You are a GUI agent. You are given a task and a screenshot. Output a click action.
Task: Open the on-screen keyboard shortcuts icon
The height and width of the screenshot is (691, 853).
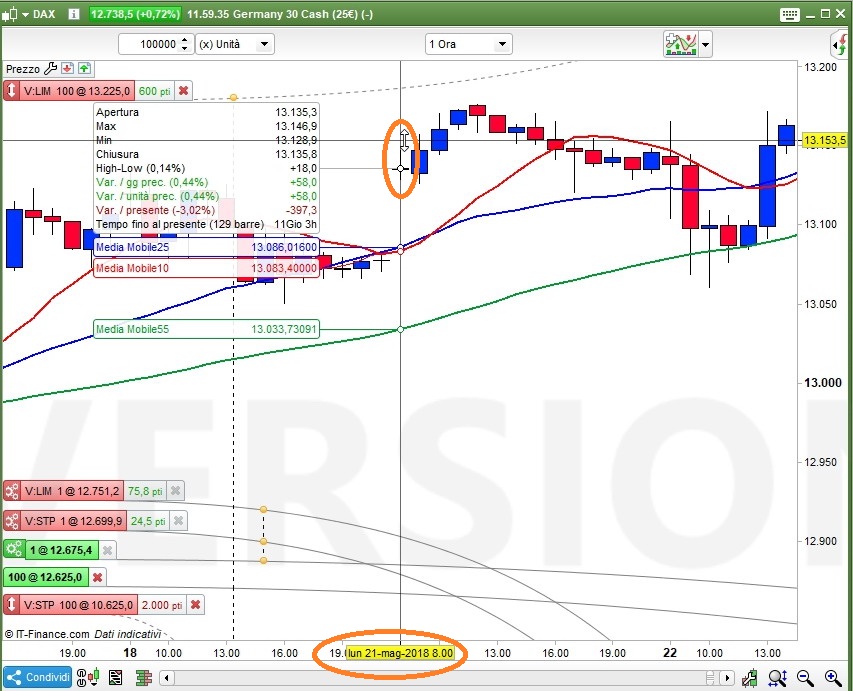[x=789, y=15]
